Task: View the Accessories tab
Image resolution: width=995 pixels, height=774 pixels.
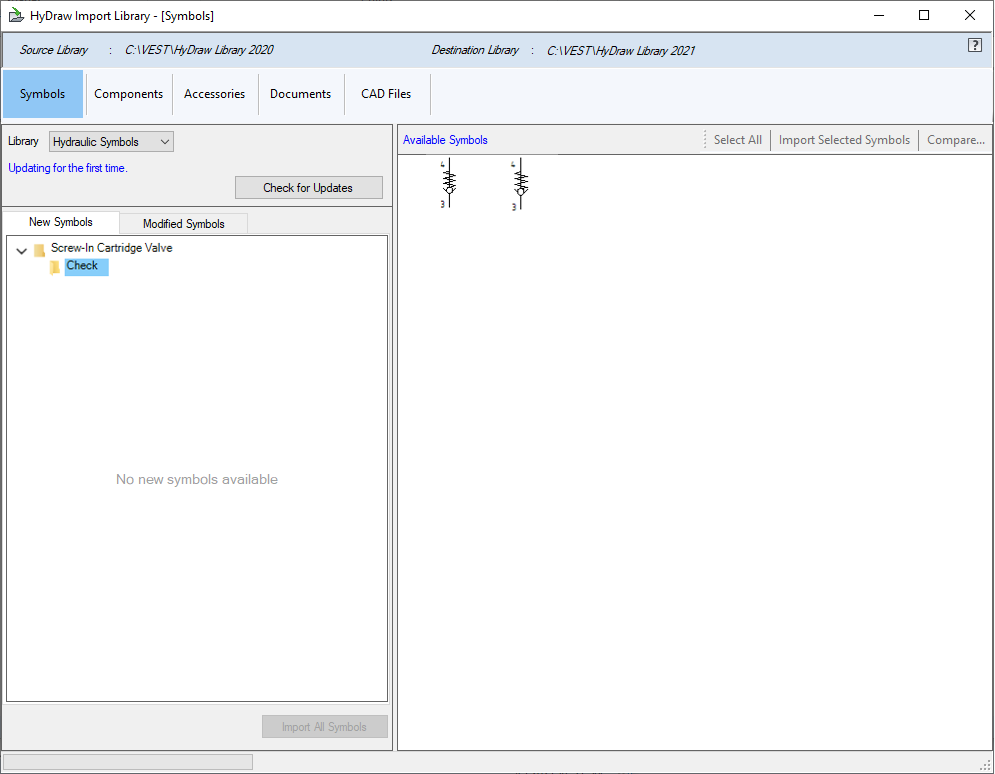Action: [x=214, y=93]
